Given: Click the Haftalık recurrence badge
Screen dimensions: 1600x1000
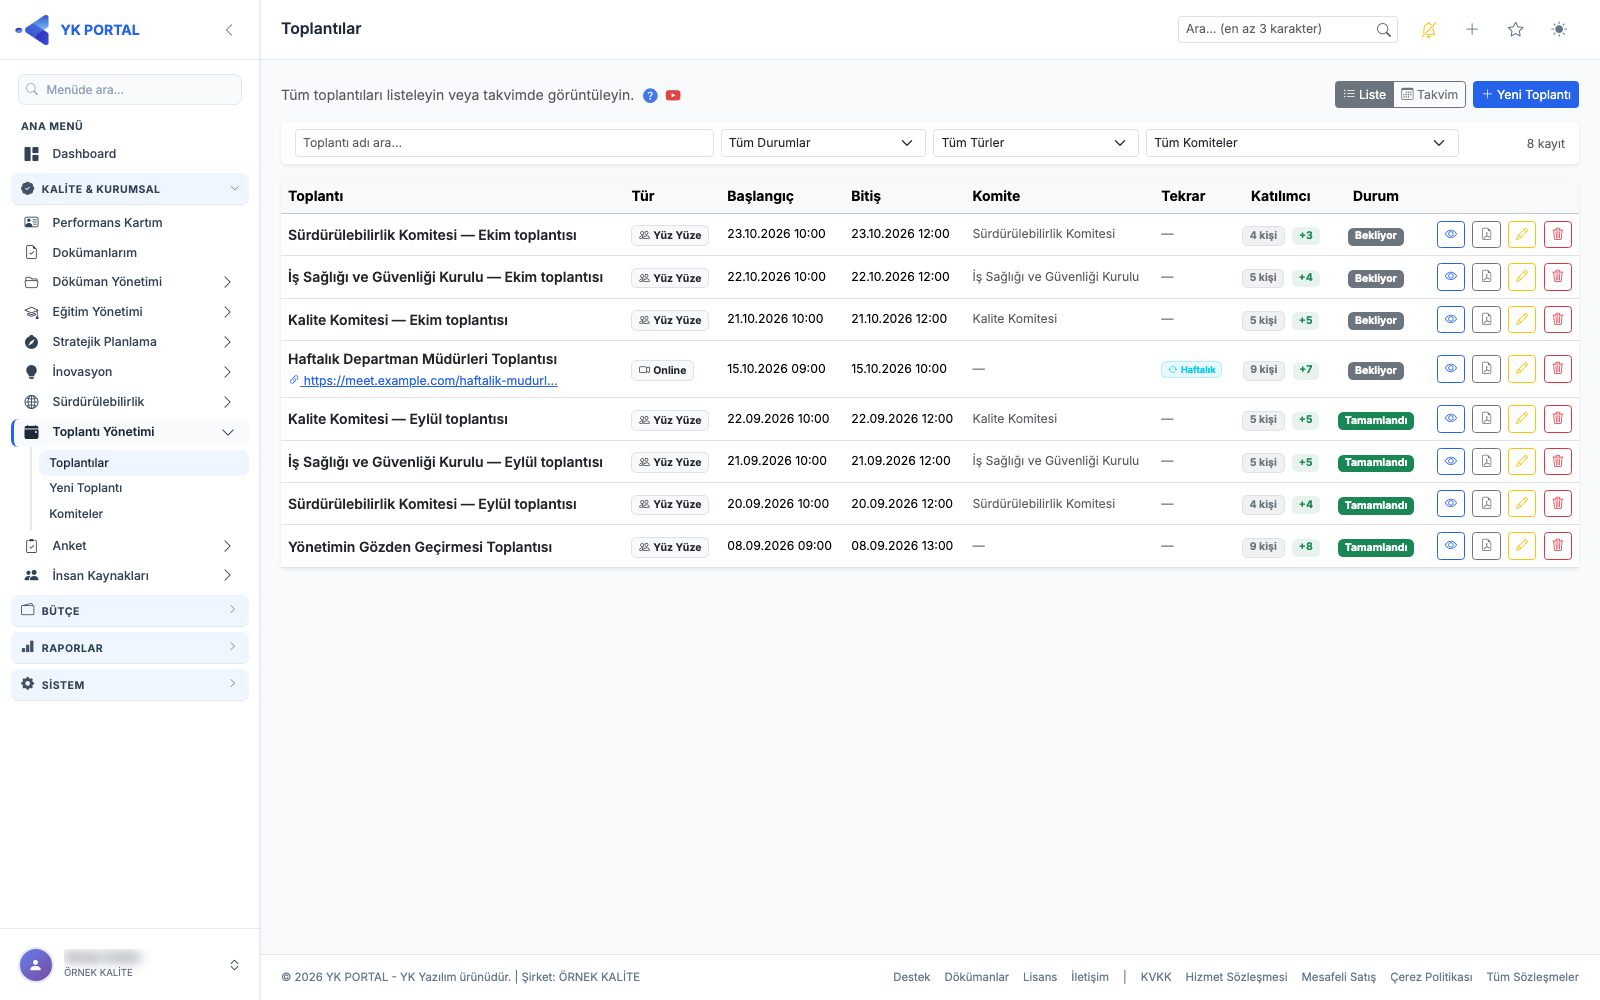Looking at the screenshot, I should 1191,370.
